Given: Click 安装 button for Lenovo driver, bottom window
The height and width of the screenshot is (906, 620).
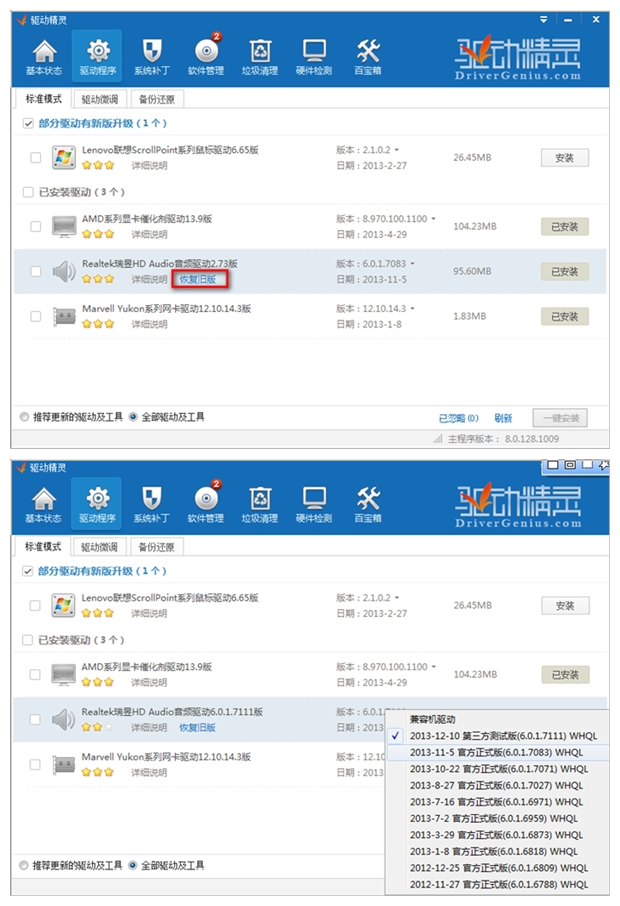Looking at the screenshot, I should [x=565, y=606].
